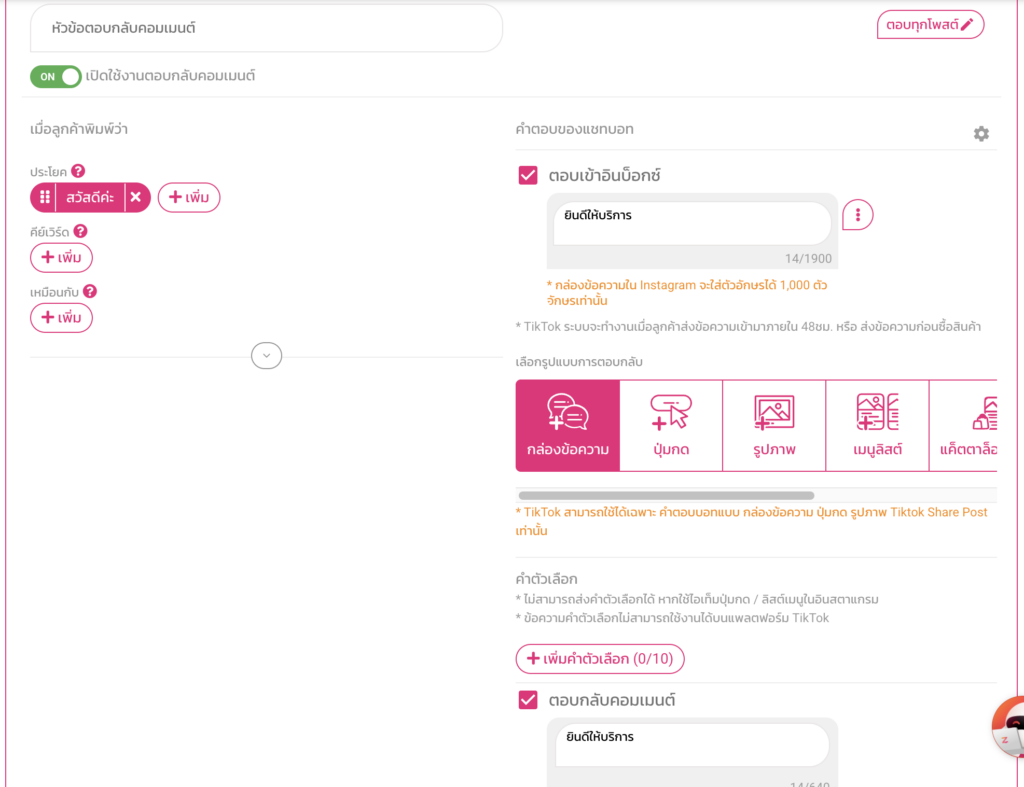This screenshot has height=787, width=1024.
Task: Select the ปุ่มกด reply format
Action: tap(671, 425)
